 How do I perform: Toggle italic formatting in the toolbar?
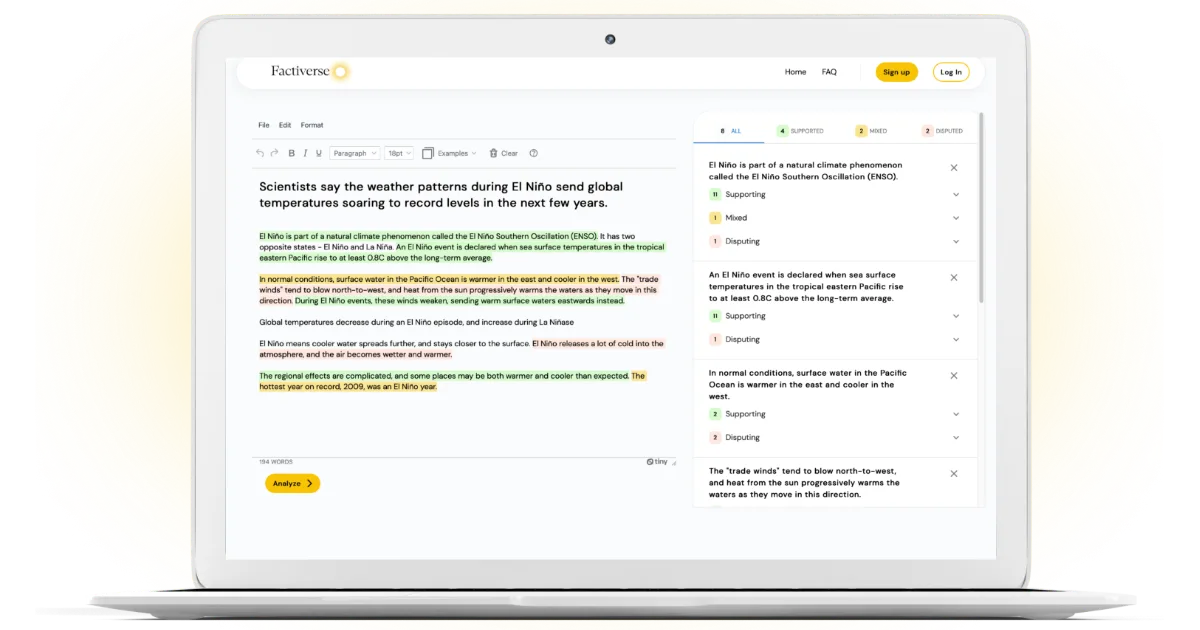point(305,153)
